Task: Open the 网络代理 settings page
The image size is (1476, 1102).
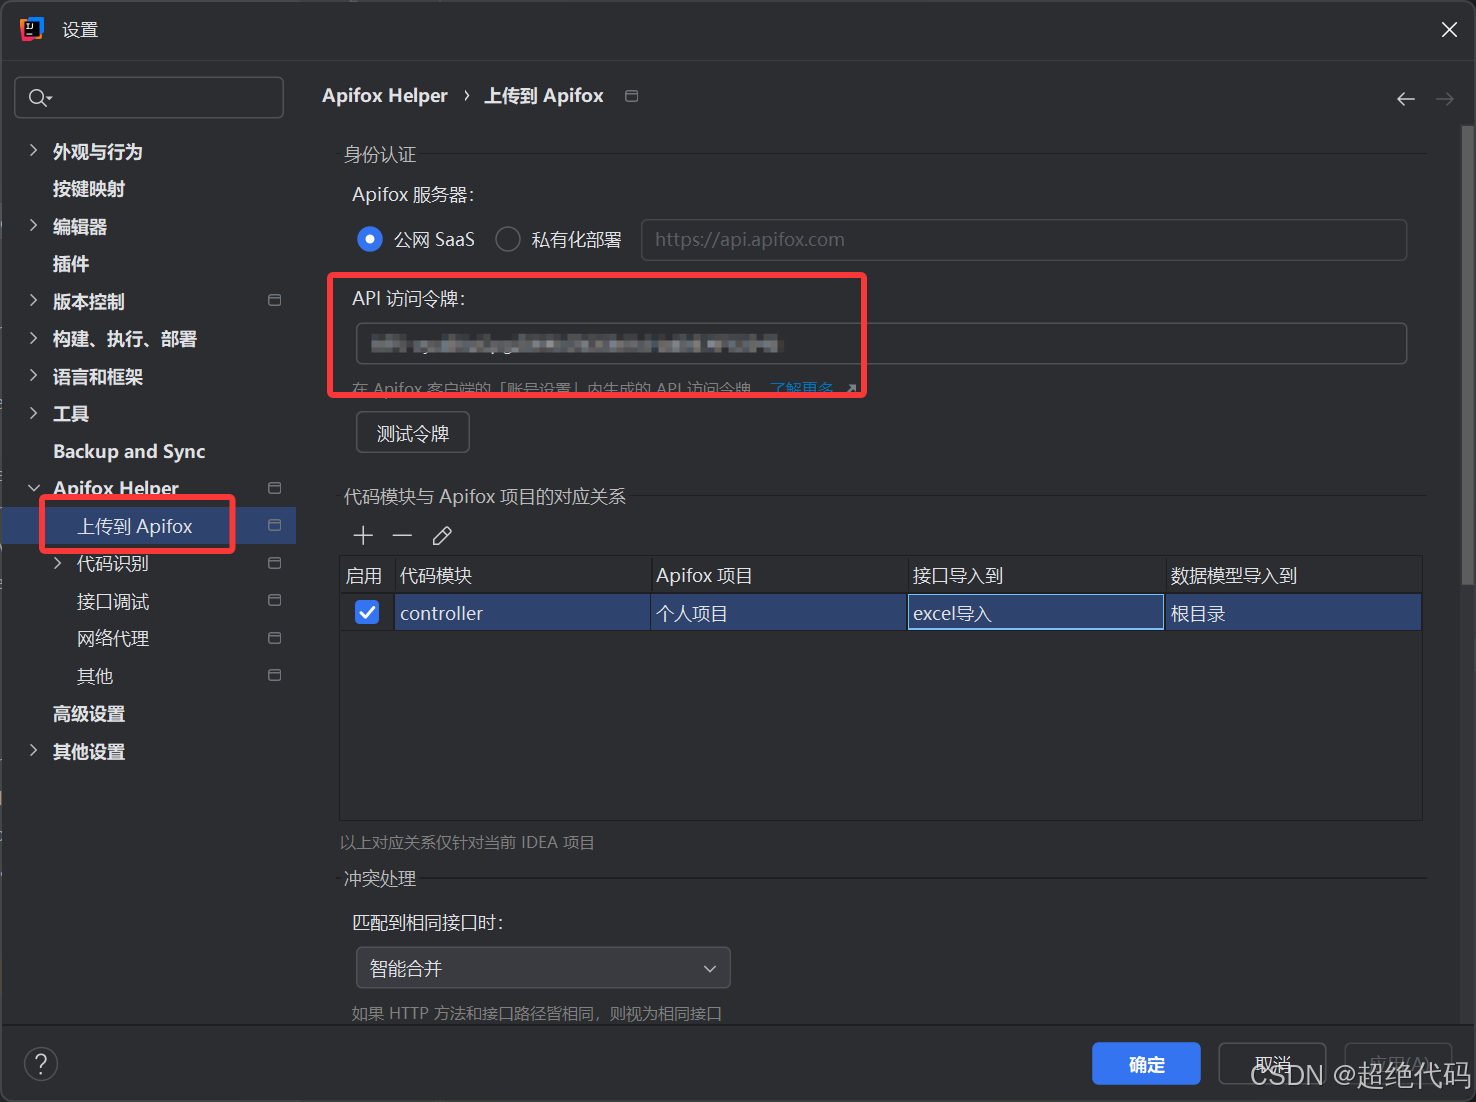Action: click(x=113, y=639)
